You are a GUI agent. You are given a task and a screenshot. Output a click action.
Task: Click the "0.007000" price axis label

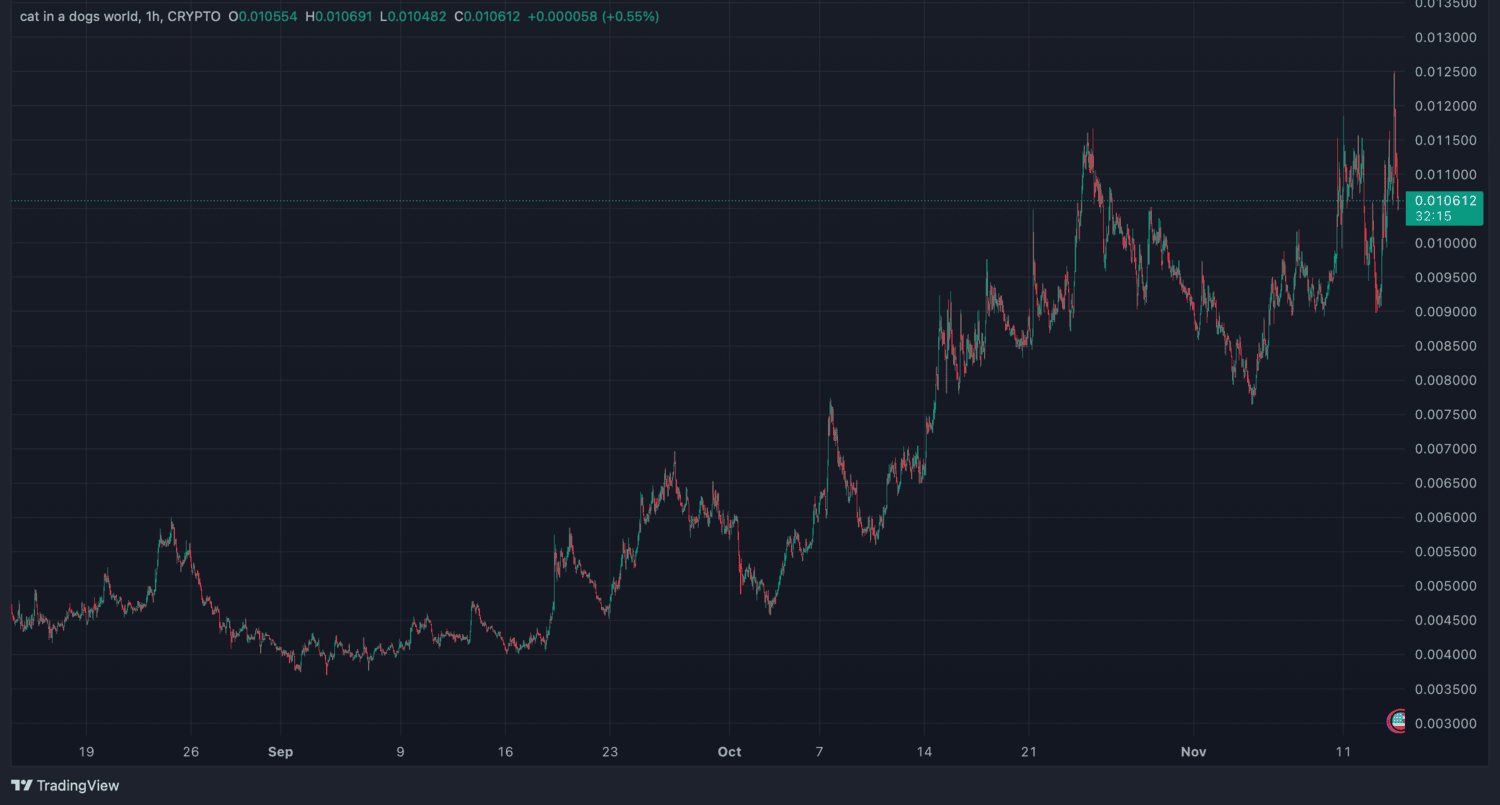(1448, 449)
